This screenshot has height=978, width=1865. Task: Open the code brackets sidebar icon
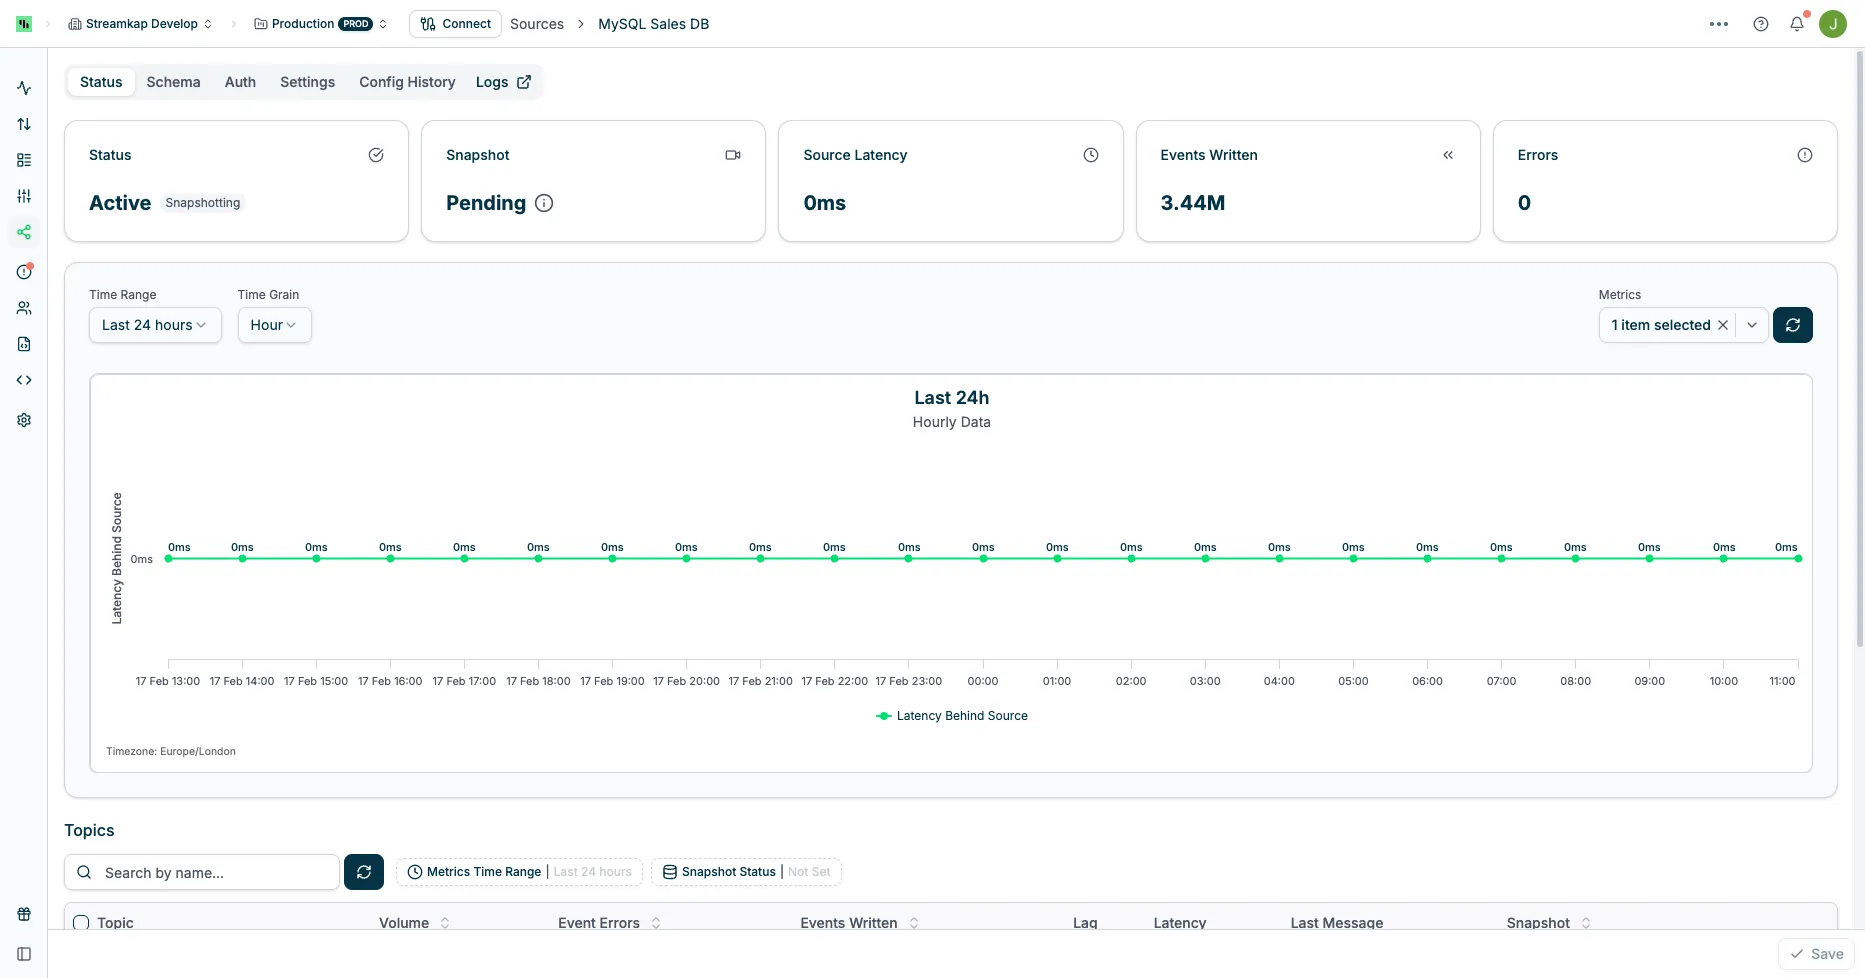pos(24,380)
